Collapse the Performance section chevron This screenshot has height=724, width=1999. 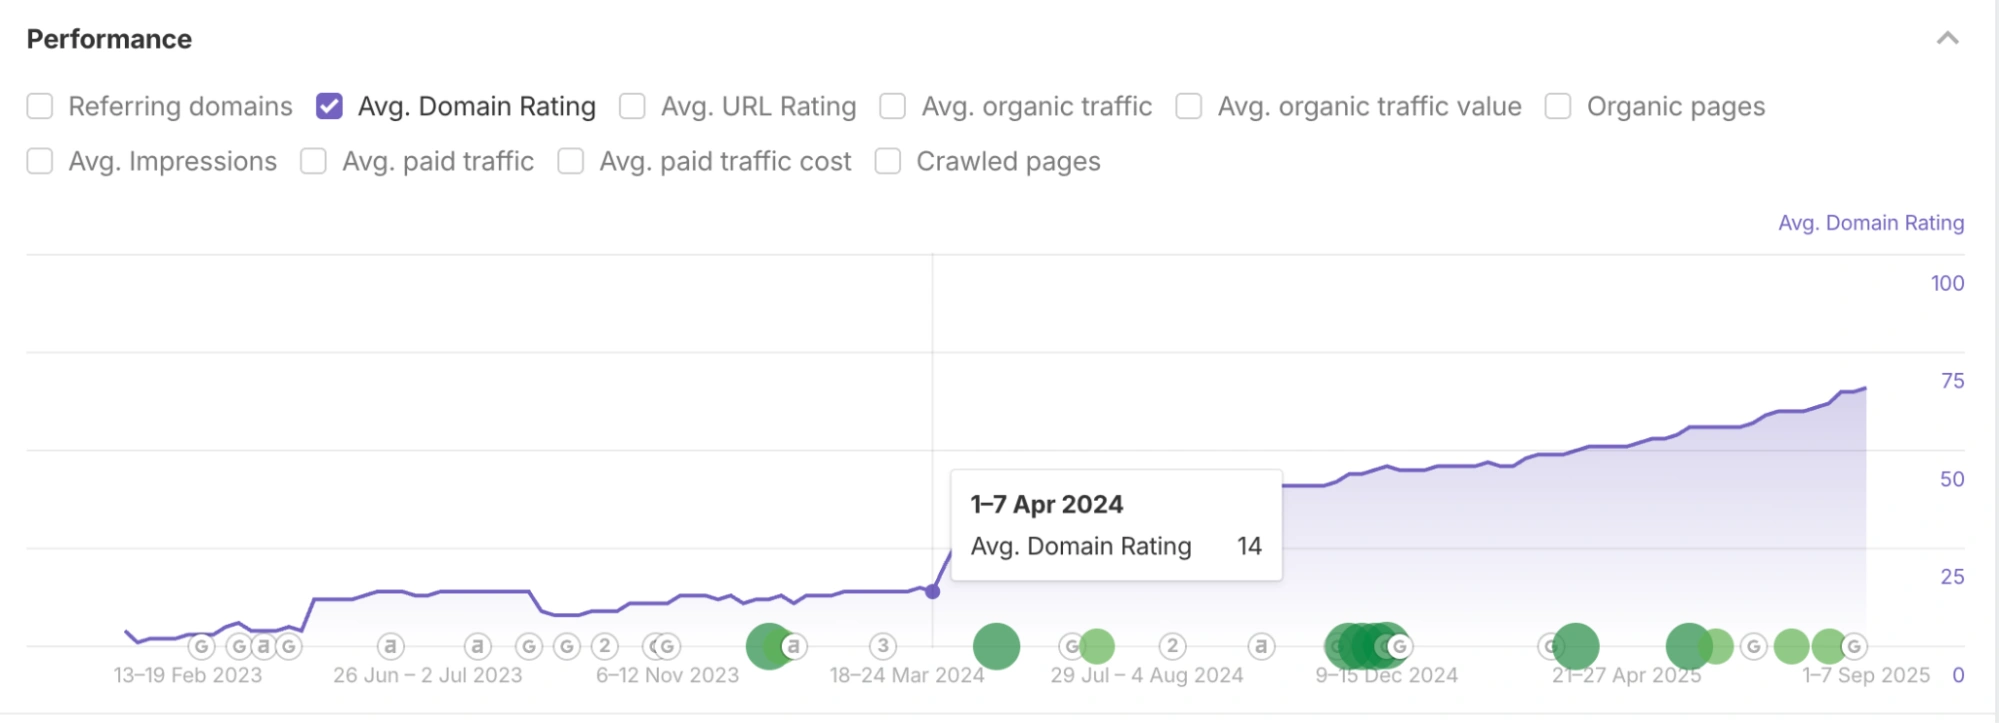tap(1946, 39)
